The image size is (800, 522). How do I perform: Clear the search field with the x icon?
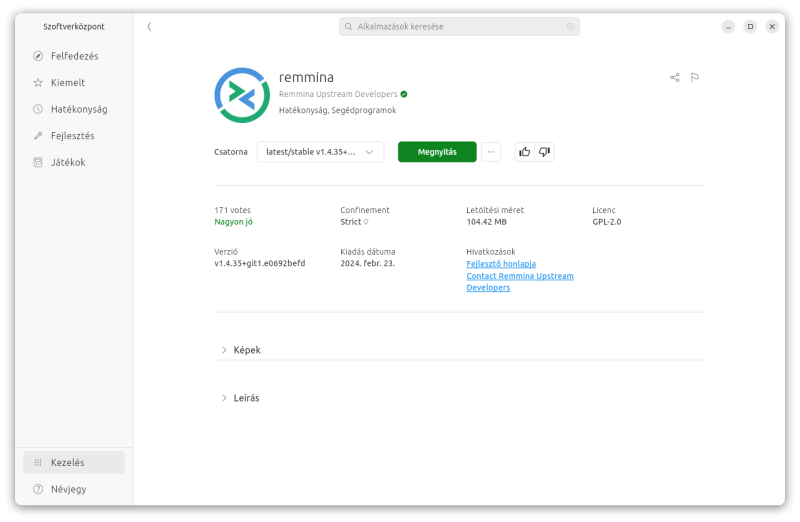(x=570, y=27)
